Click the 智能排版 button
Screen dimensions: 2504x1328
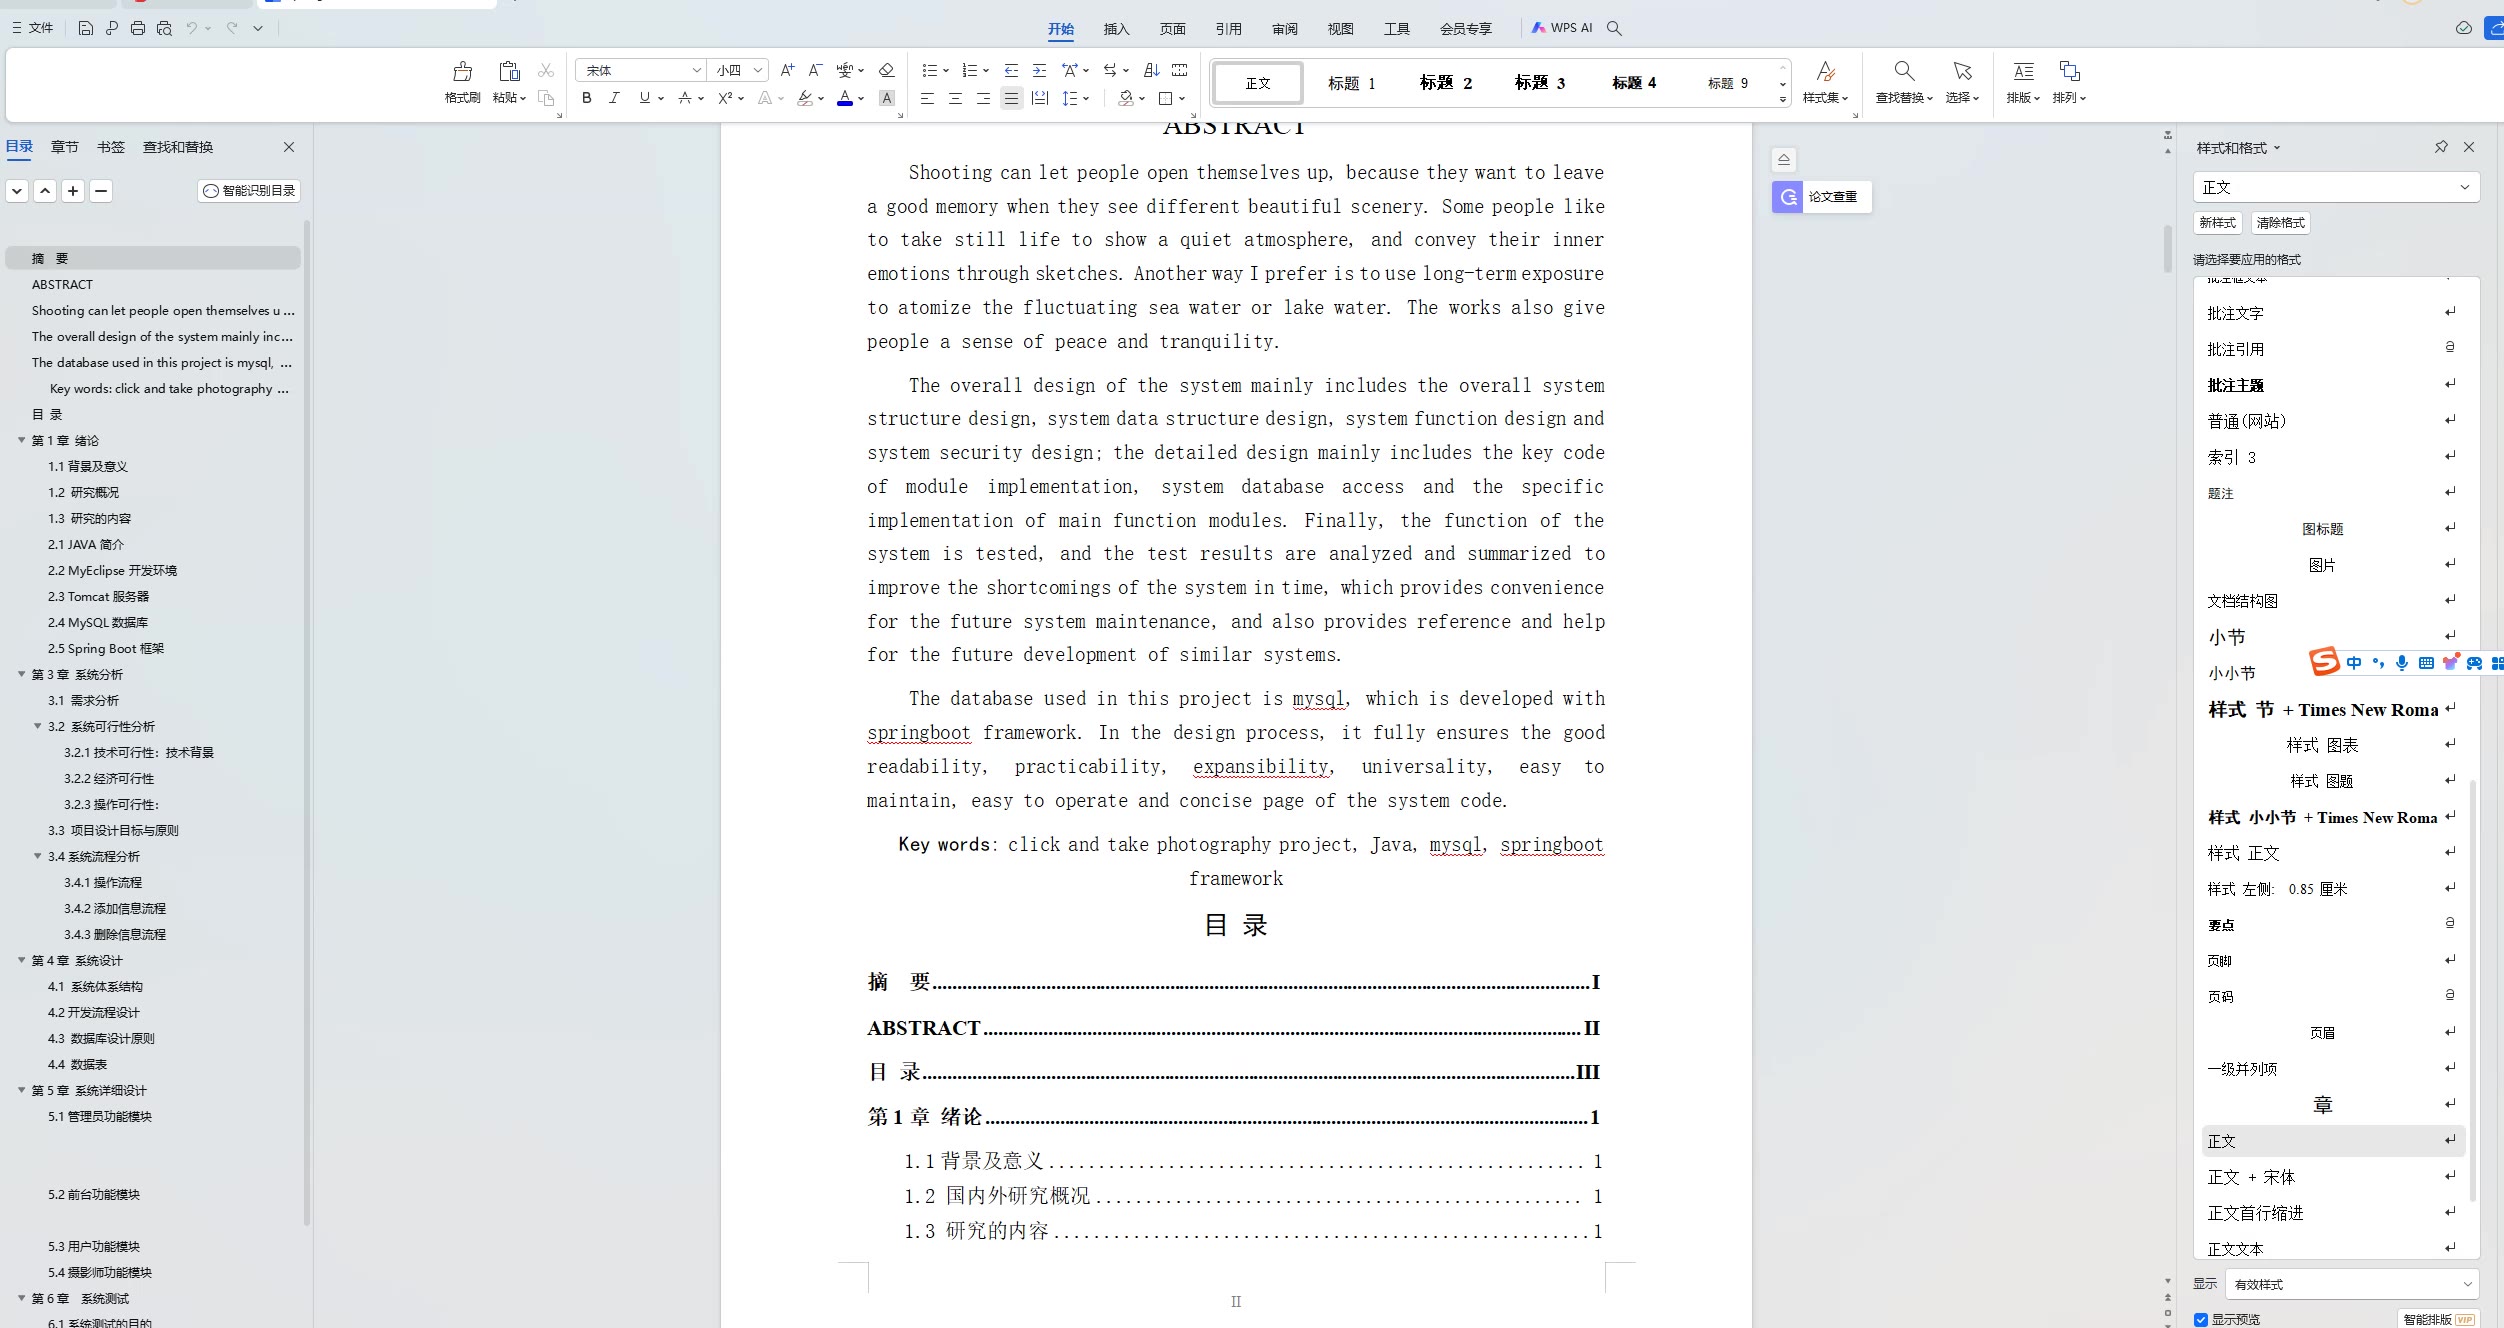tap(2438, 1319)
